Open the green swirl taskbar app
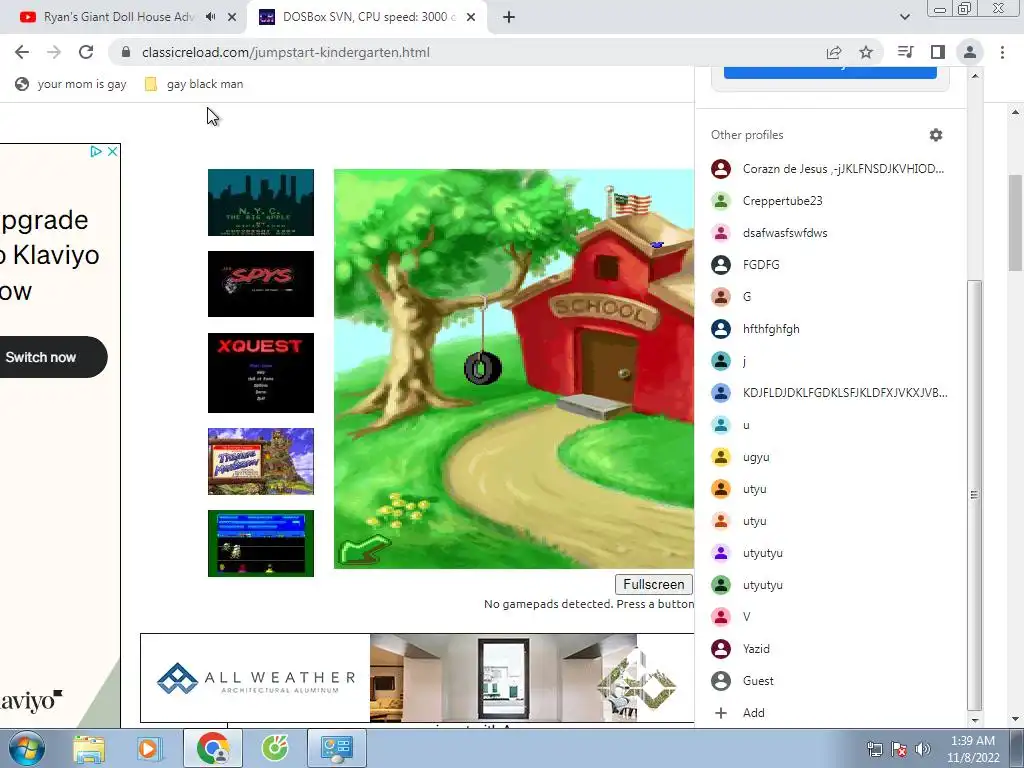1024x768 pixels. (275, 748)
